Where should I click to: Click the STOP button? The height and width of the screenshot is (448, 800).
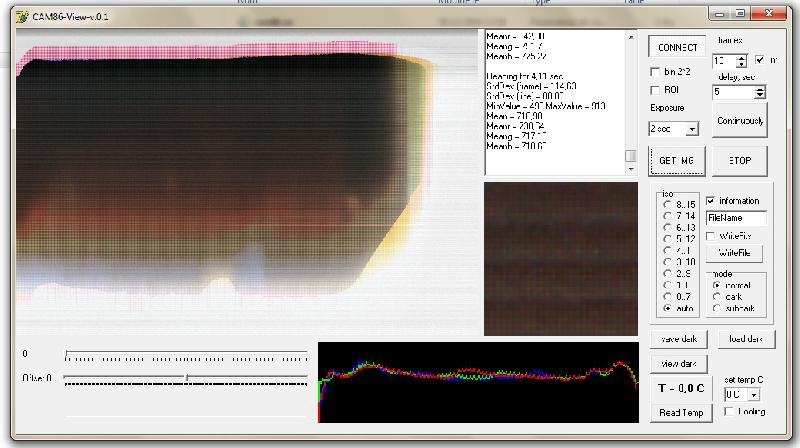pyautogui.click(x=739, y=161)
